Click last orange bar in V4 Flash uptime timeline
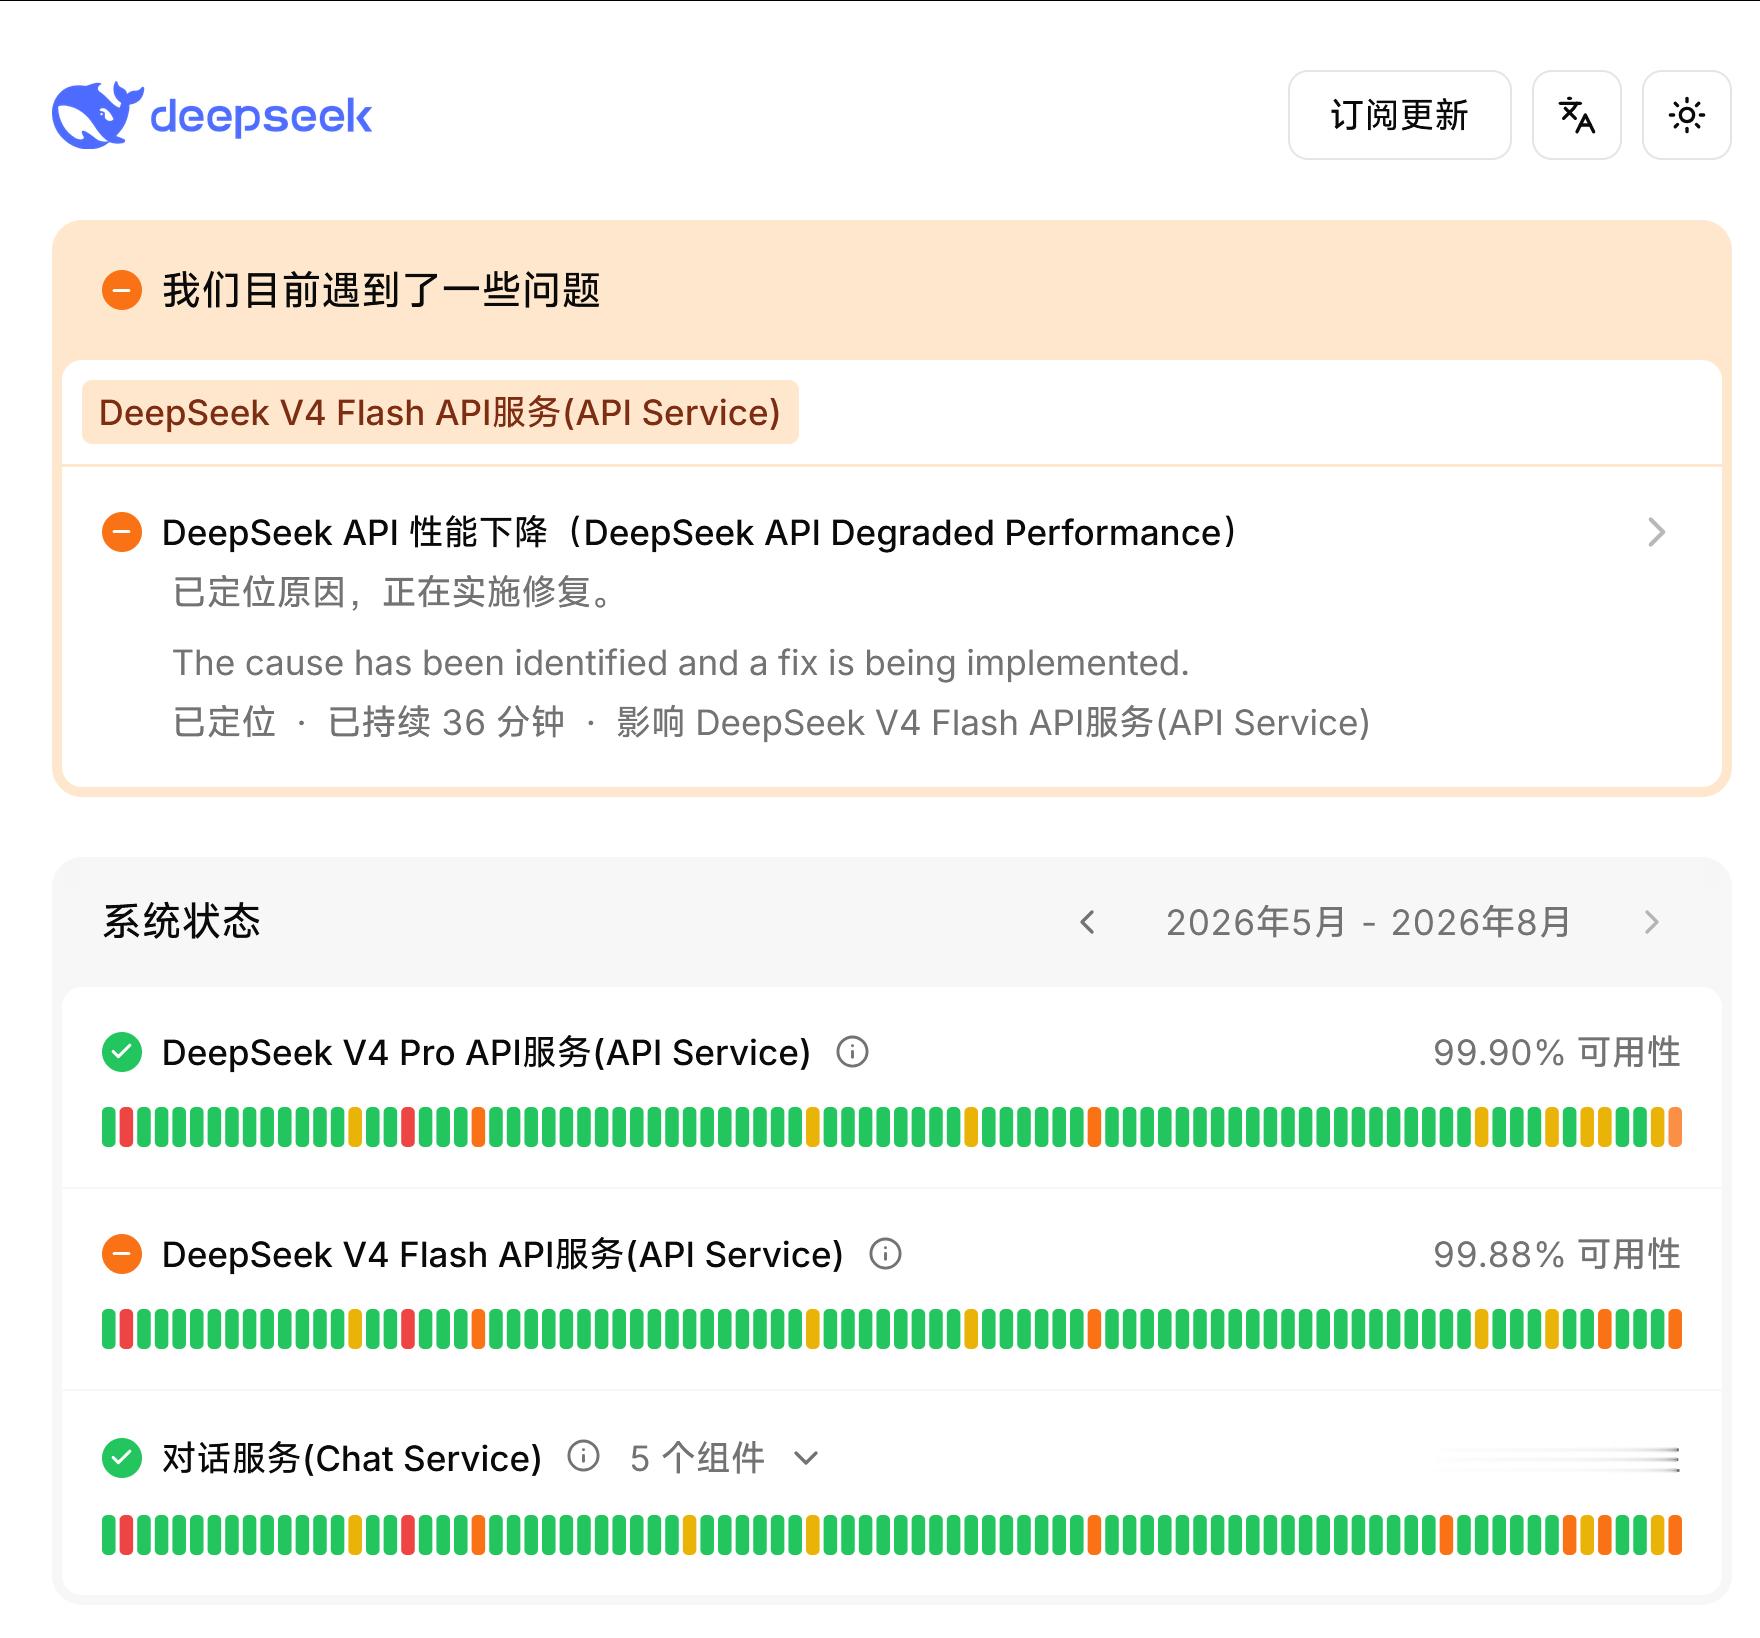The width and height of the screenshot is (1760, 1638). pos(1675,1329)
